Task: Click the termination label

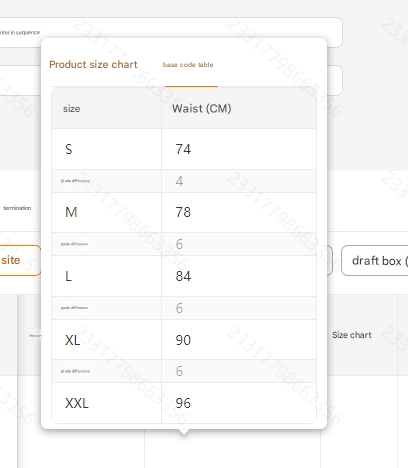Action: pos(17,208)
